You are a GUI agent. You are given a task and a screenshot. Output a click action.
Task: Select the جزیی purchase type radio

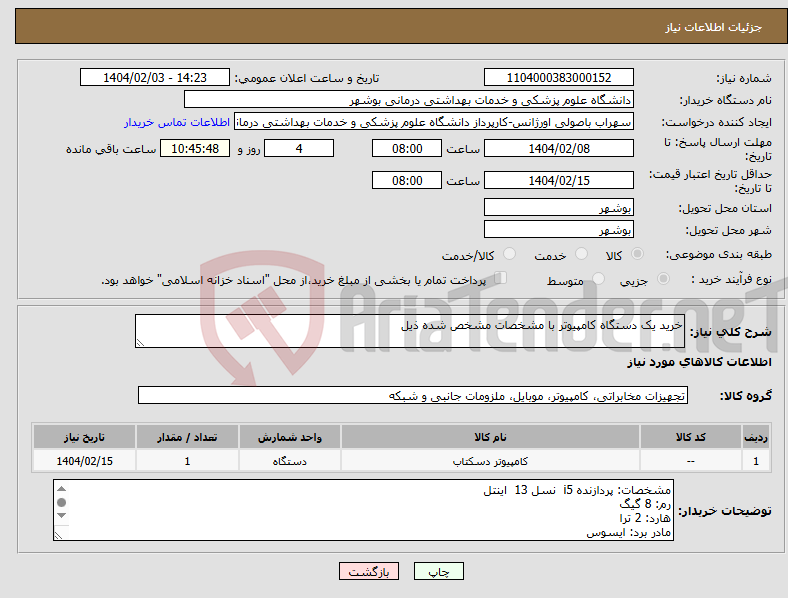pyautogui.click(x=663, y=278)
